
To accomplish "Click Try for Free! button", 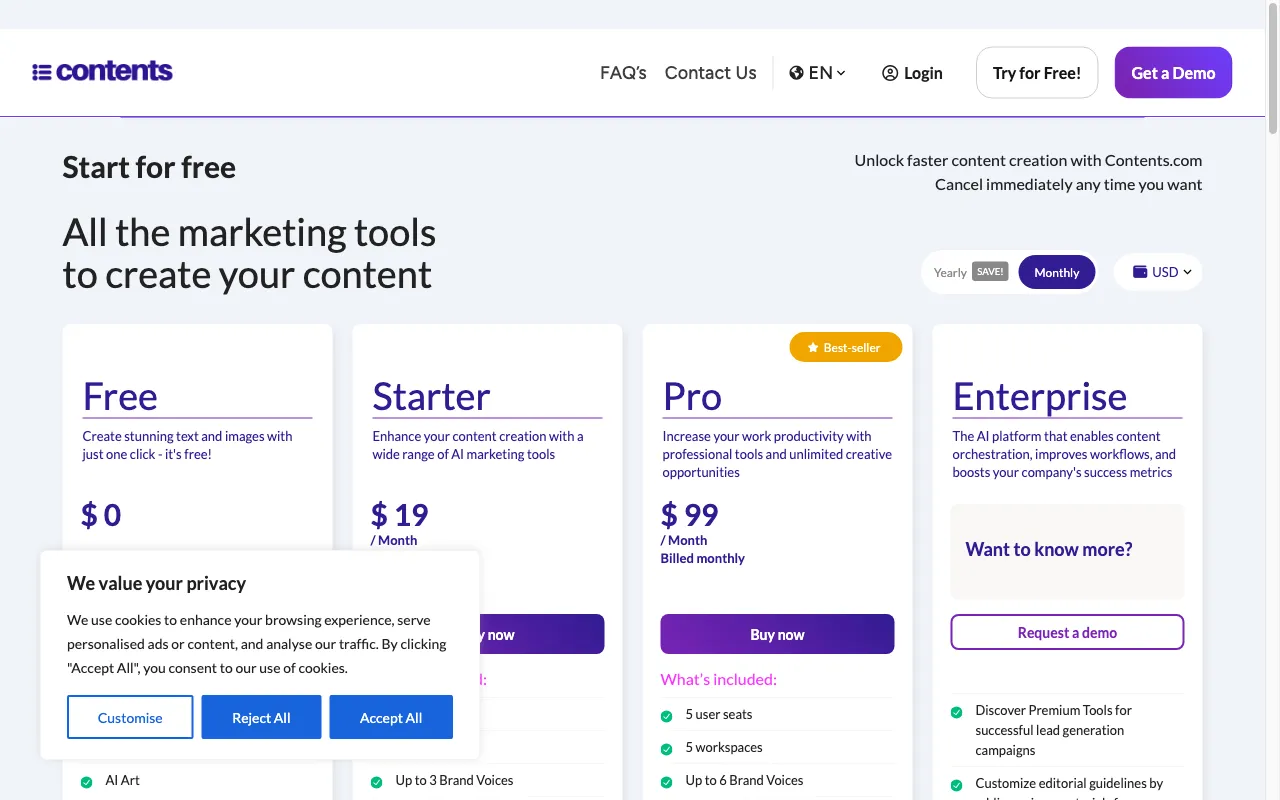I will point(1037,73).
